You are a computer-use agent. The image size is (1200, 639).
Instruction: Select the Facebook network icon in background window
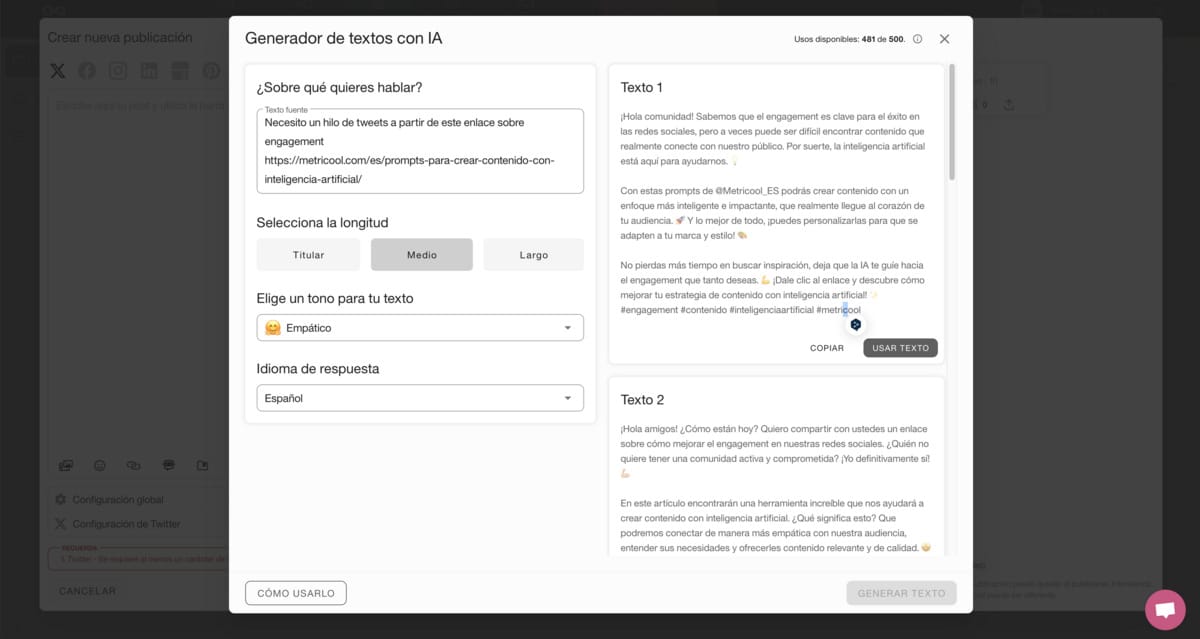pyautogui.click(x=87, y=71)
